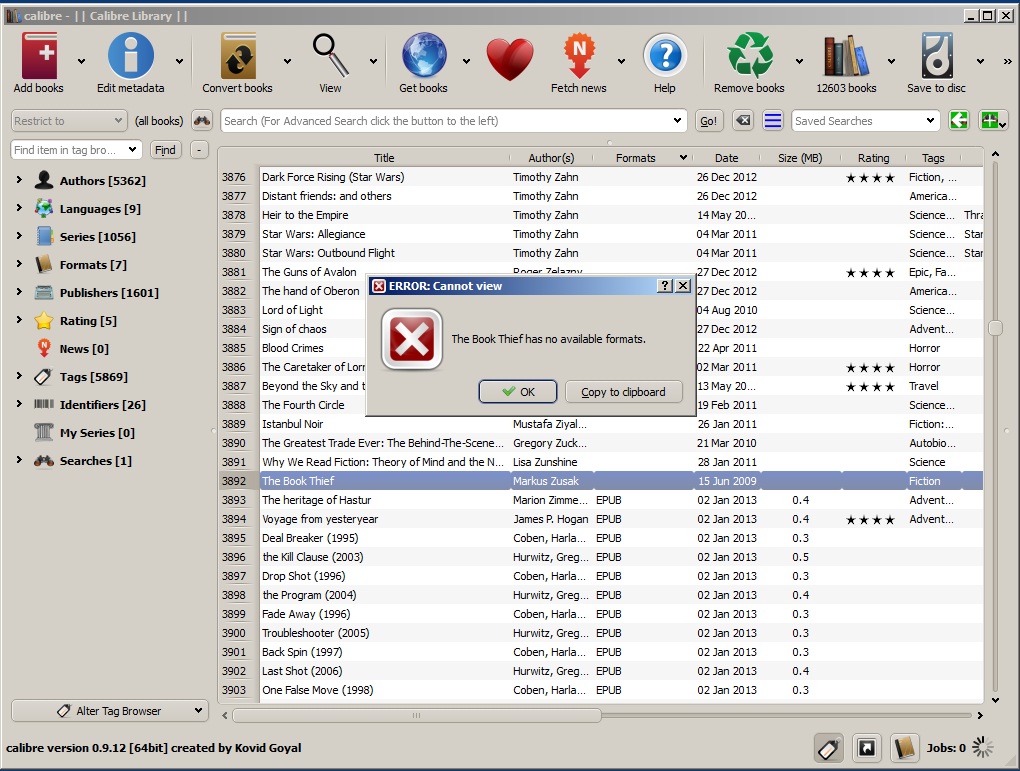Click the Find button in tag browser
Image resolution: width=1020 pixels, height=771 pixels.
point(165,150)
